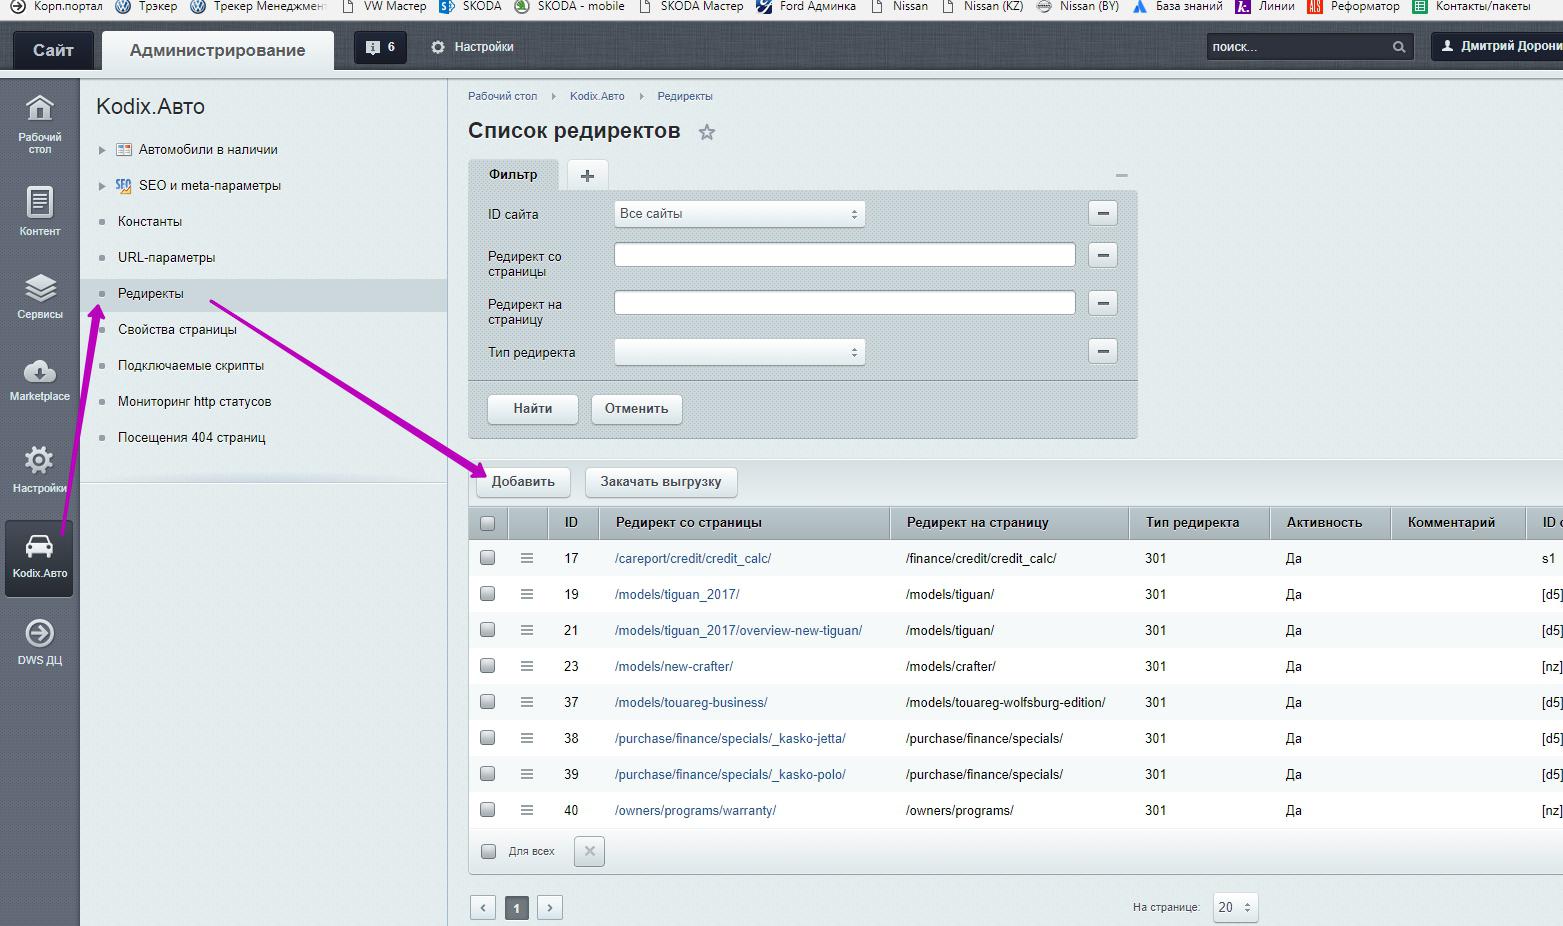Open DWS ДЦ in the sidebar
The height and width of the screenshot is (926, 1563).
pos(39,641)
